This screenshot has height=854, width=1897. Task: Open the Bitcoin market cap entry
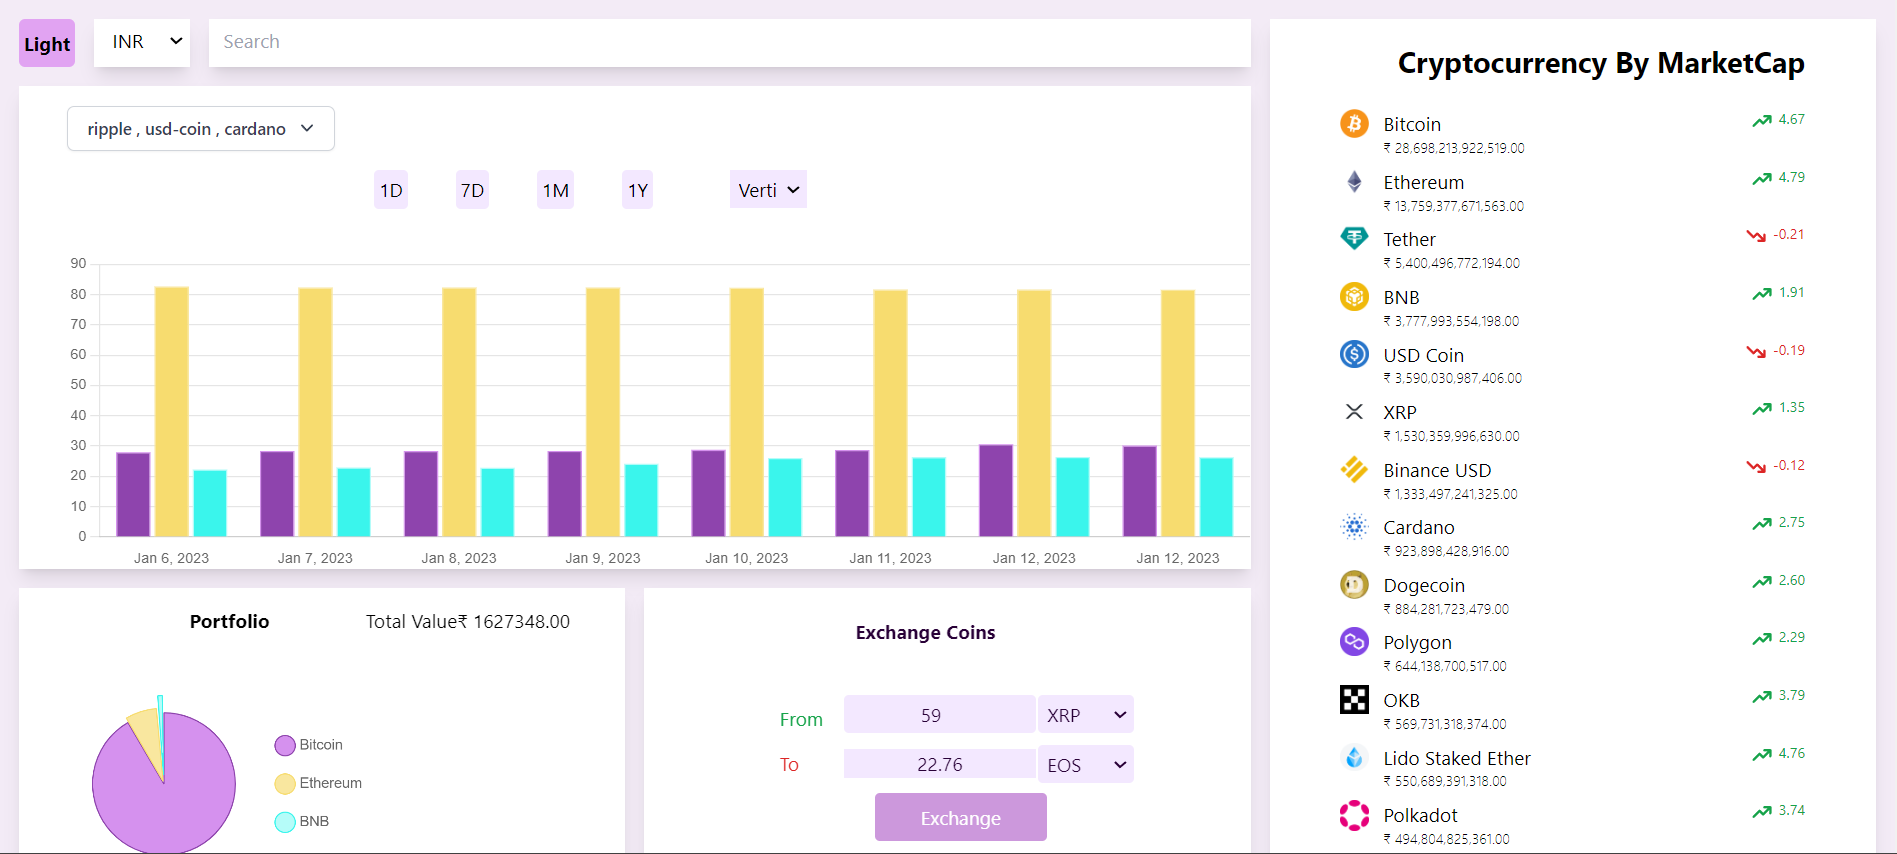click(1572, 134)
